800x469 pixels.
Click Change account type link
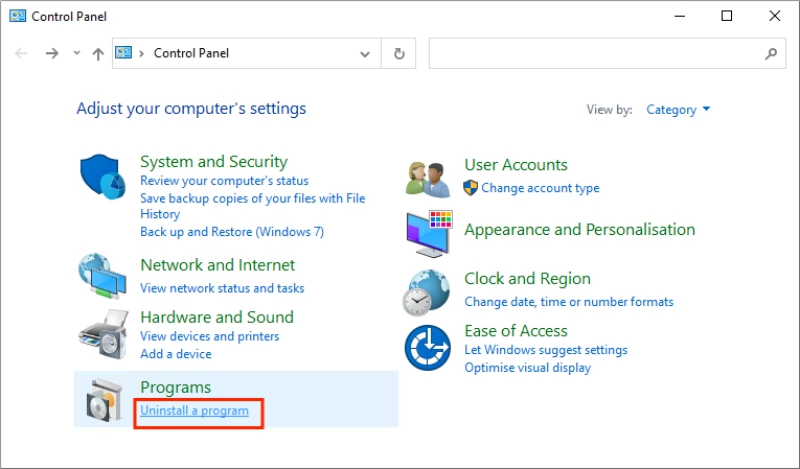[540, 188]
